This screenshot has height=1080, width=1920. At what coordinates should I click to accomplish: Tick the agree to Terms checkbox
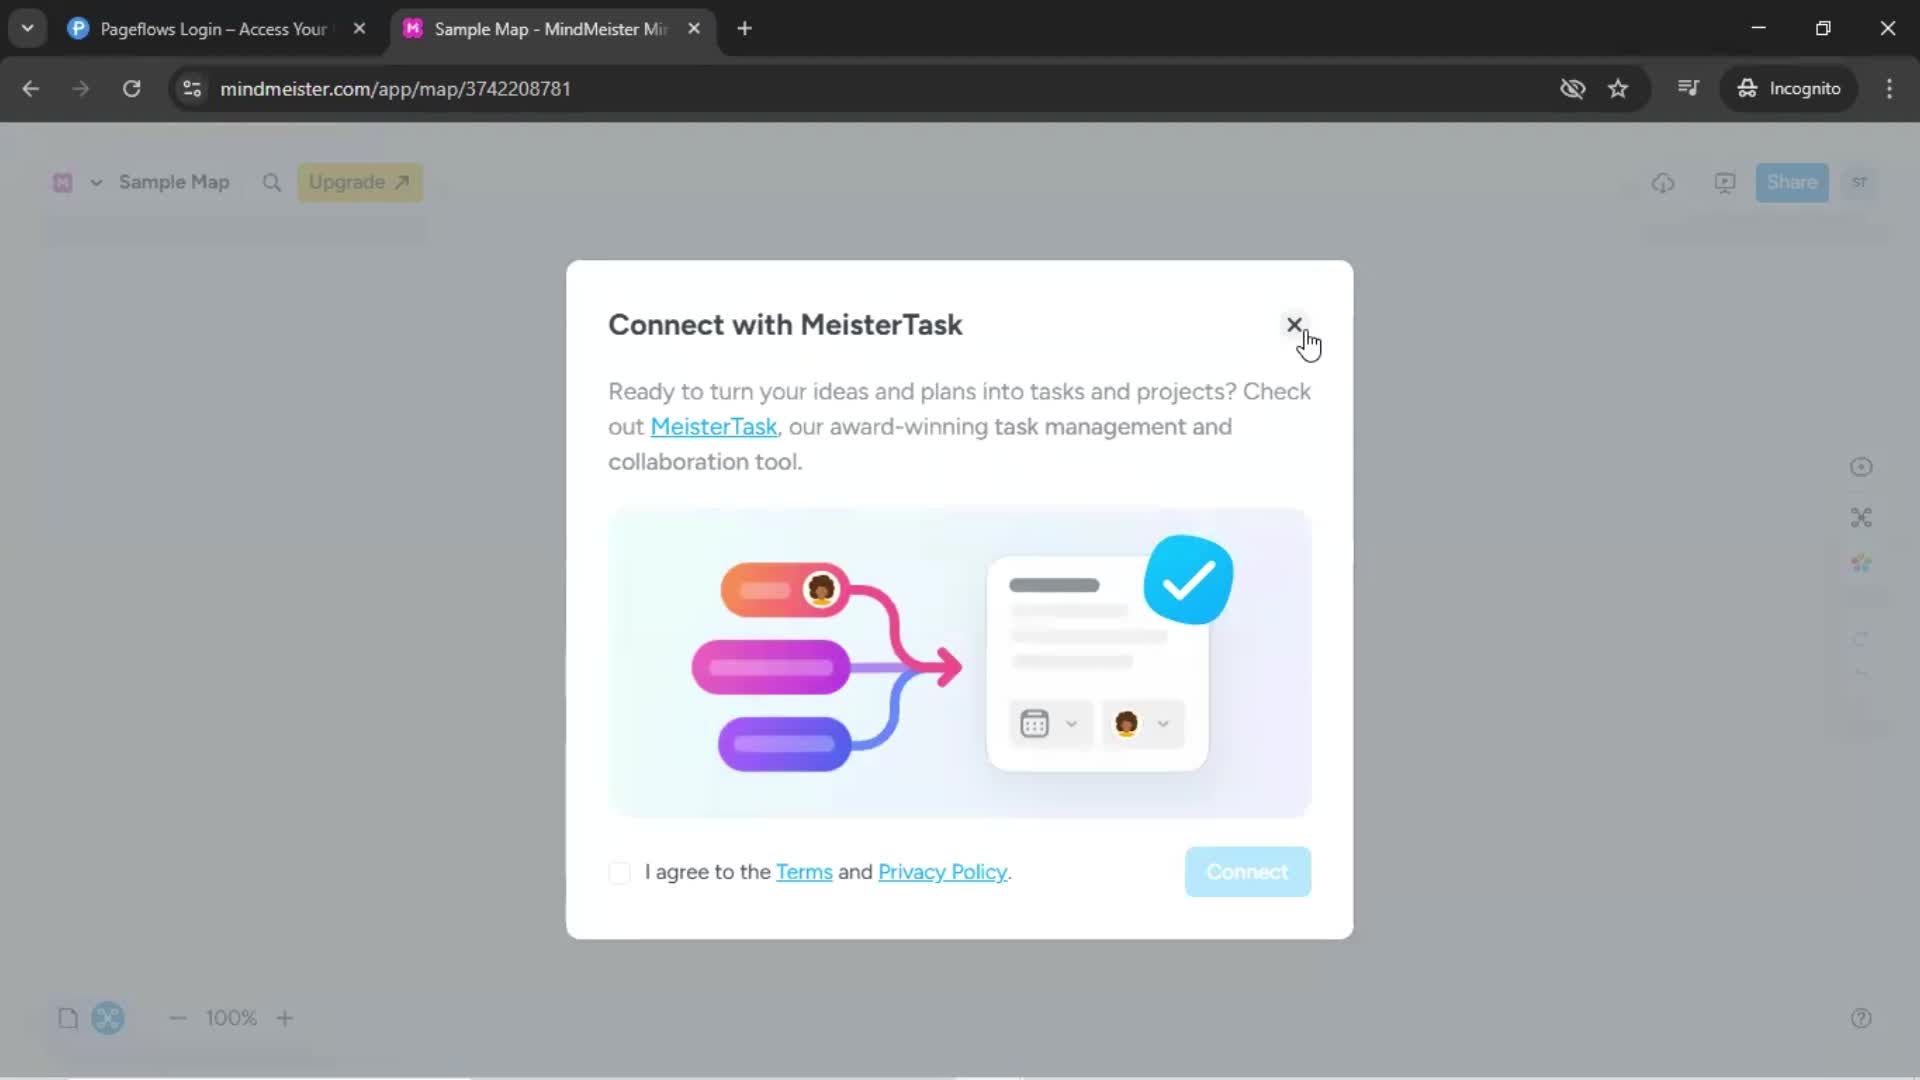(620, 873)
